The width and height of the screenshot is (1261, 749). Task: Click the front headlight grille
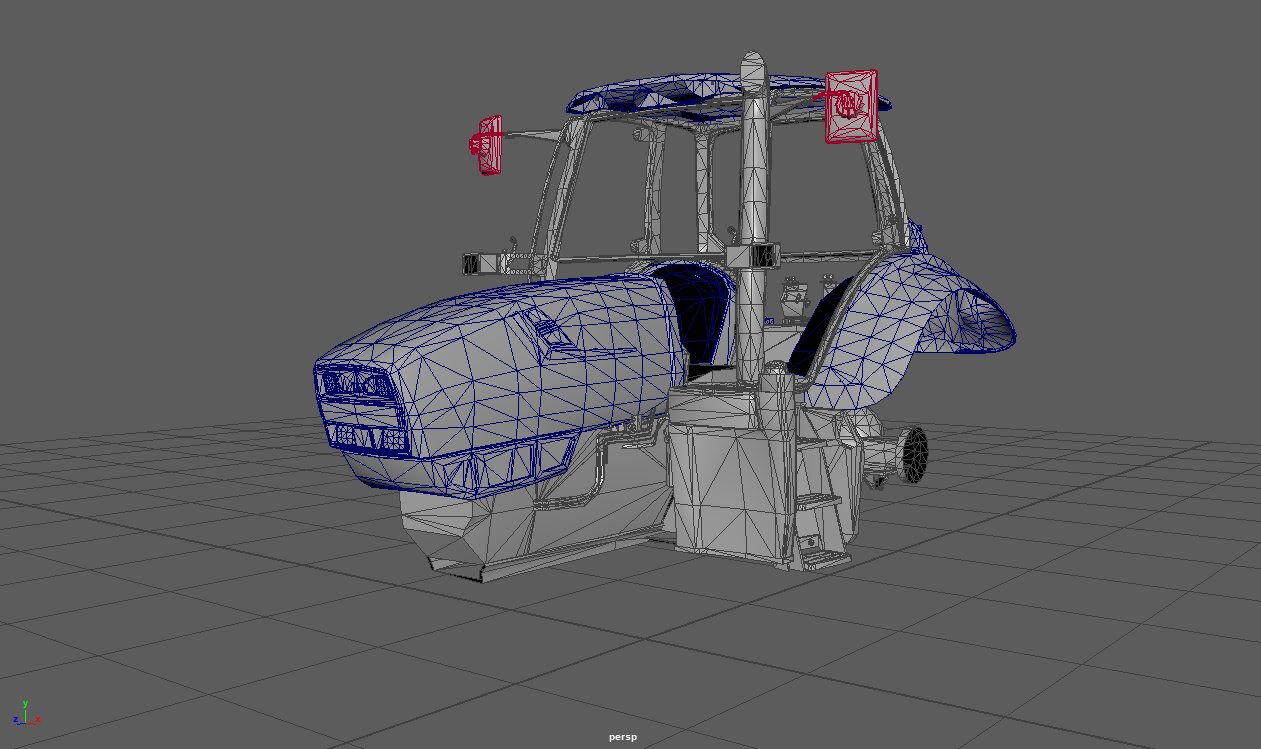click(354, 384)
